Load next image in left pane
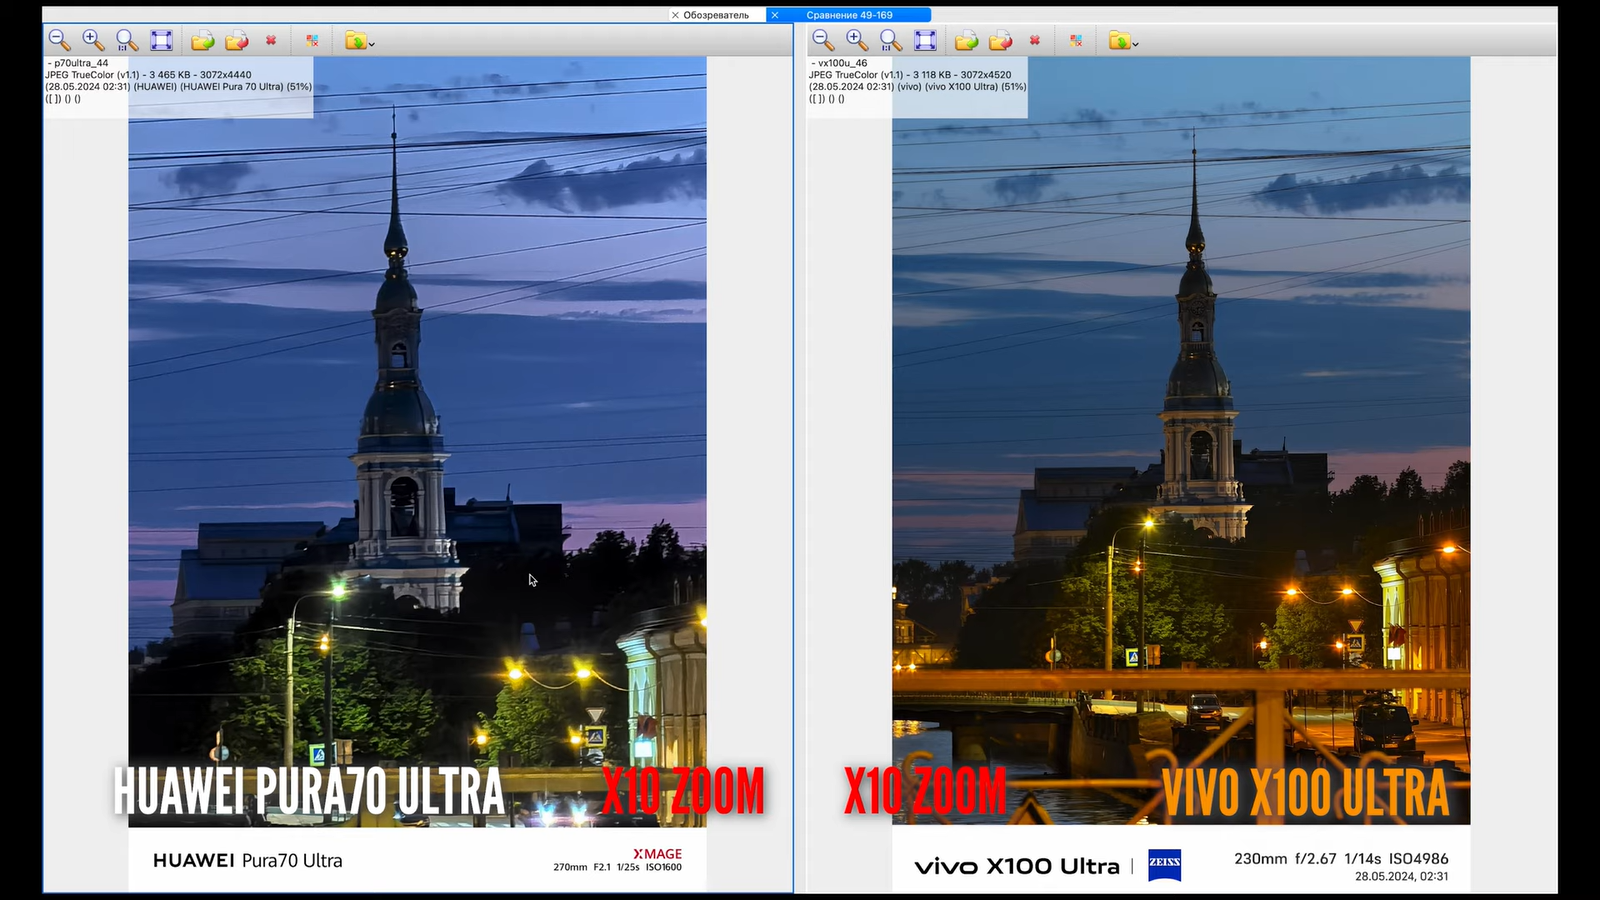1600x900 pixels. click(x=203, y=40)
